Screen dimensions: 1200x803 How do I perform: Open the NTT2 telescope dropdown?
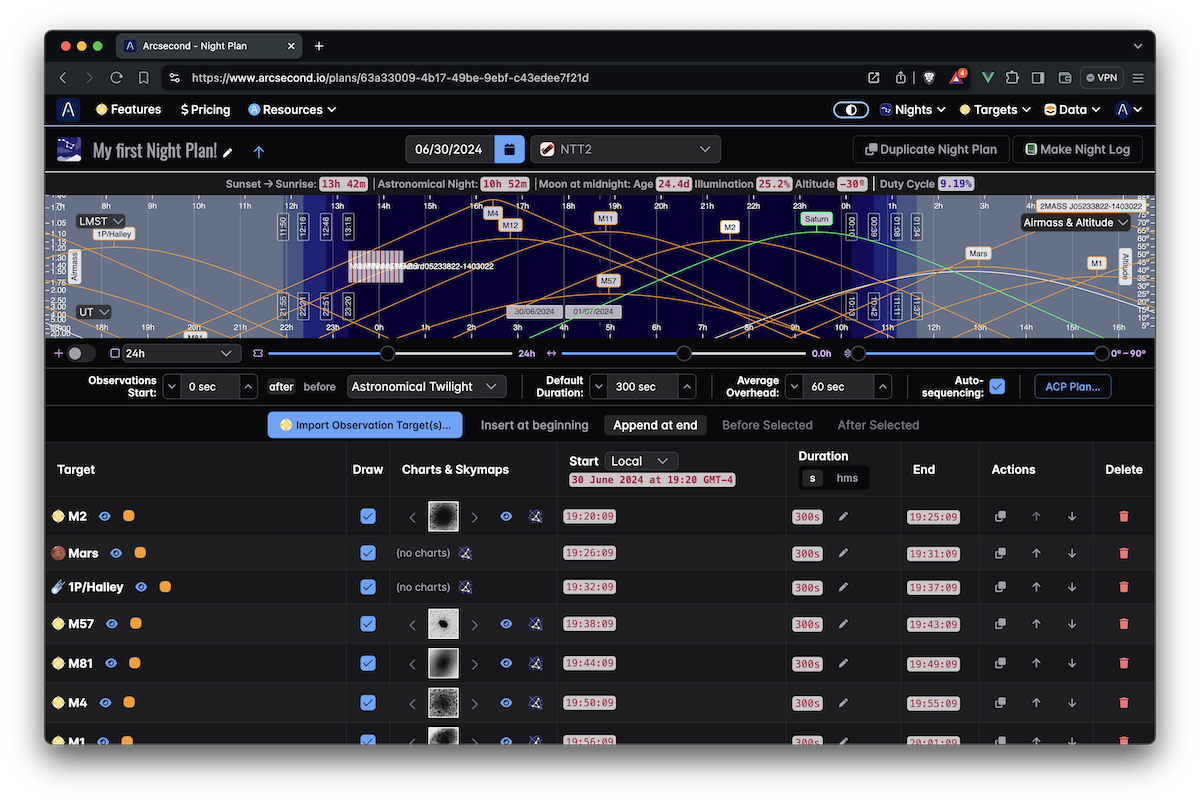pos(625,149)
